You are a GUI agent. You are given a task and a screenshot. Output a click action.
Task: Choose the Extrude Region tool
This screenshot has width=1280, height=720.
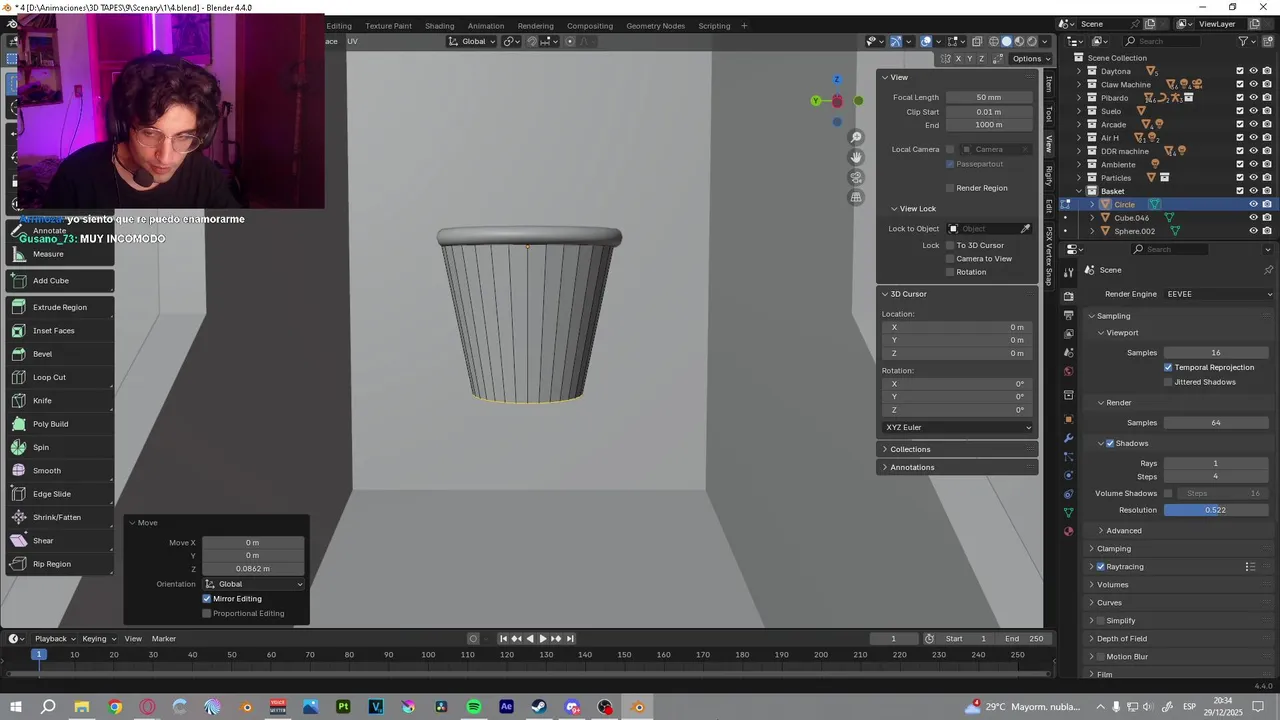coord(59,307)
